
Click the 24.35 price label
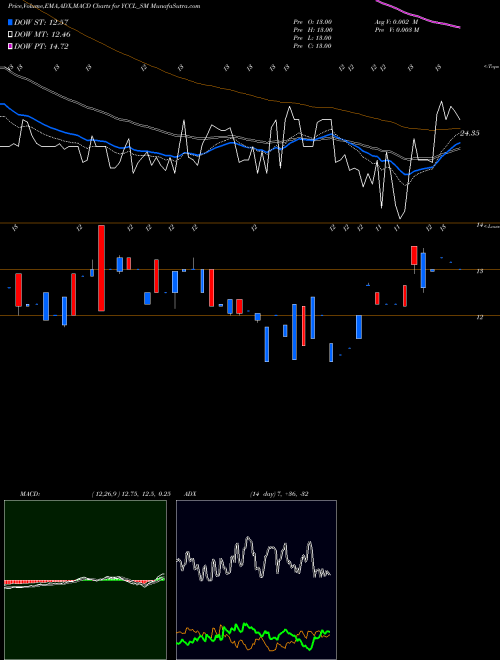pyautogui.click(x=469, y=133)
